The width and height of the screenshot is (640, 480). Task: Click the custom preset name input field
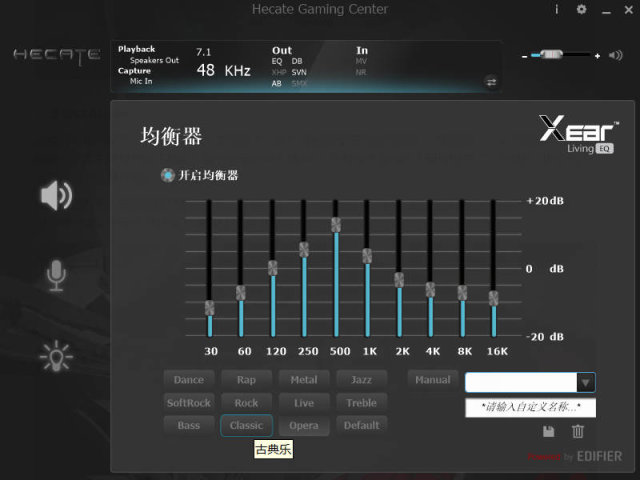pyautogui.click(x=530, y=407)
